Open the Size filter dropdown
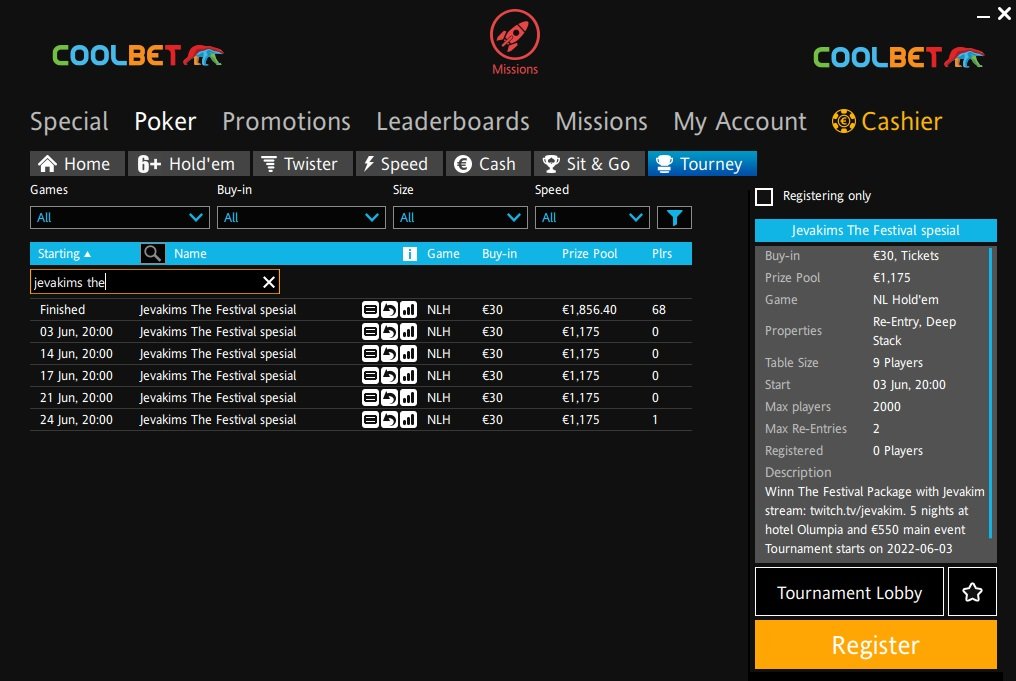The image size is (1016, 681). tap(460, 218)
